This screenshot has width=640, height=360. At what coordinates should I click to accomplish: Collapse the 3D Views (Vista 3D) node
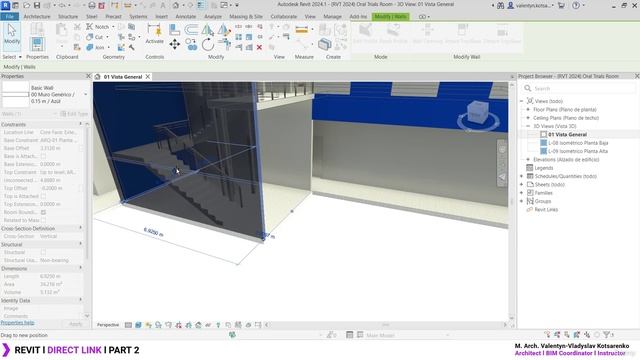tap(528, 126)
